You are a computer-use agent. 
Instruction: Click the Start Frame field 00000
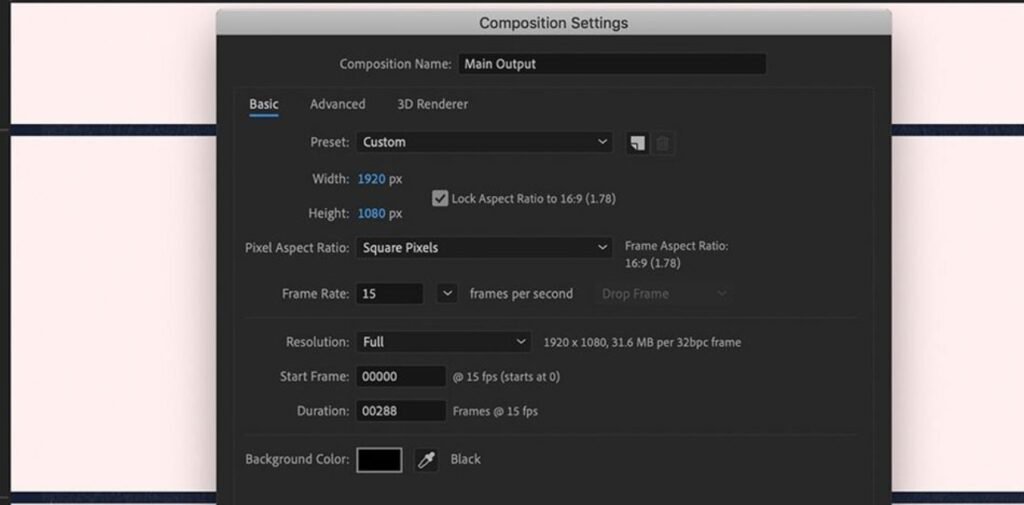[x=400, y=377]
